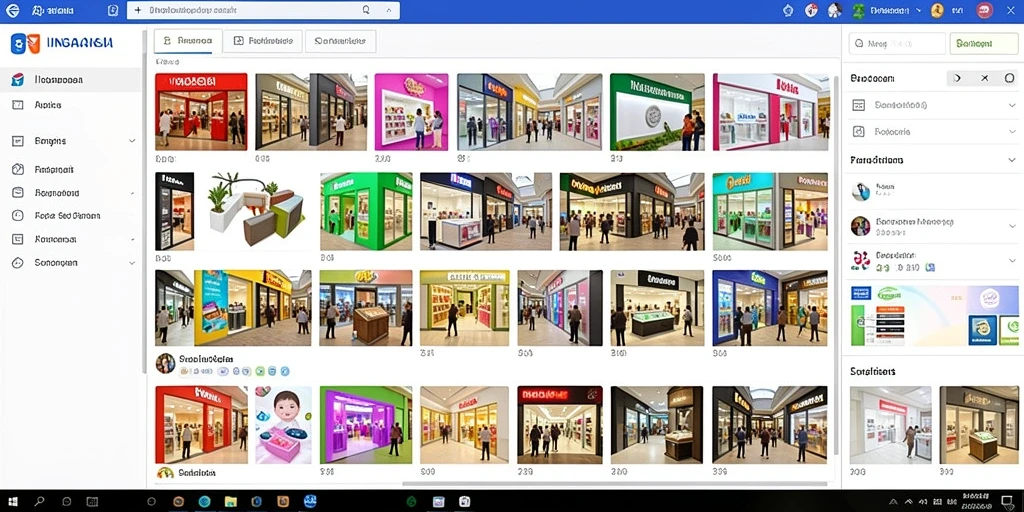
Task: Toggle the half-moon option in right panel header
Action: (958, 78)
